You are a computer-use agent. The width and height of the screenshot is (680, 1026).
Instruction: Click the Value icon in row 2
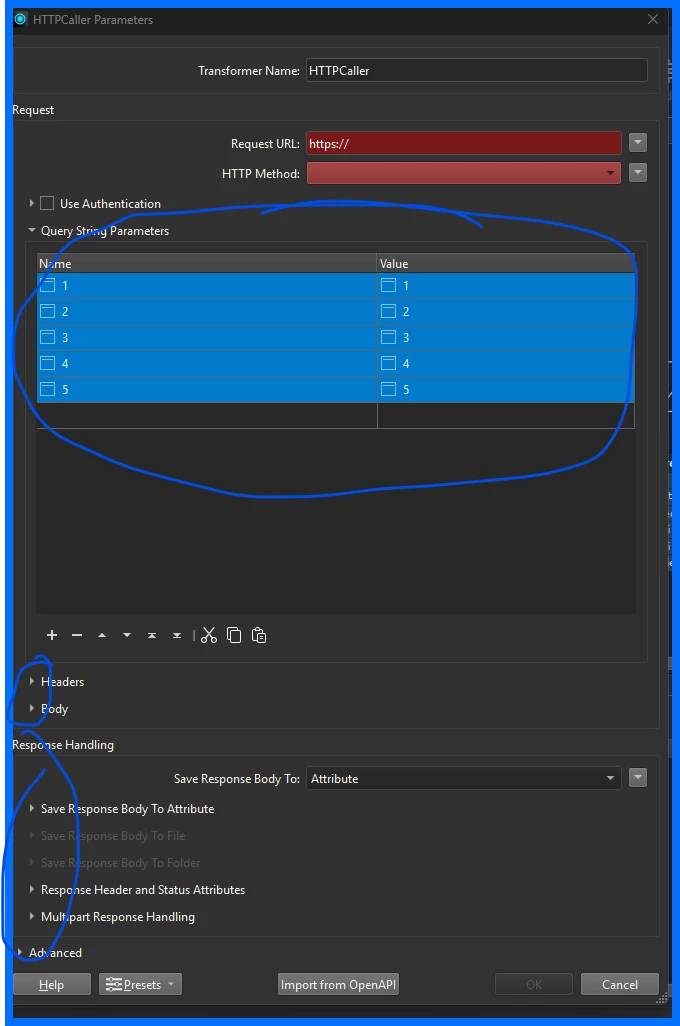388,311
